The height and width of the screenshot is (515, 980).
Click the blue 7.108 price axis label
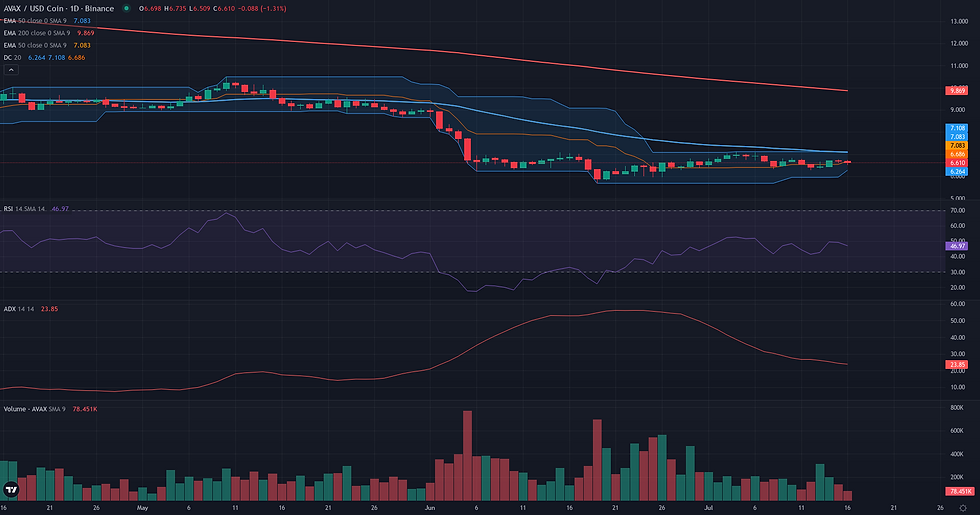[957, 128]
